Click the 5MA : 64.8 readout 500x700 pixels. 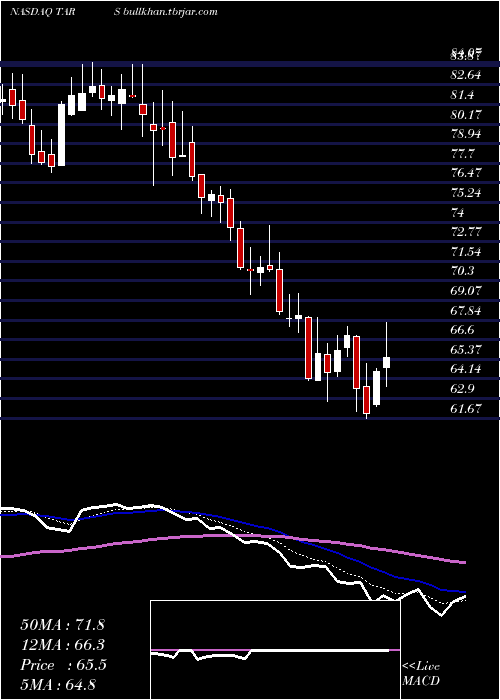[x=58, y=684]
